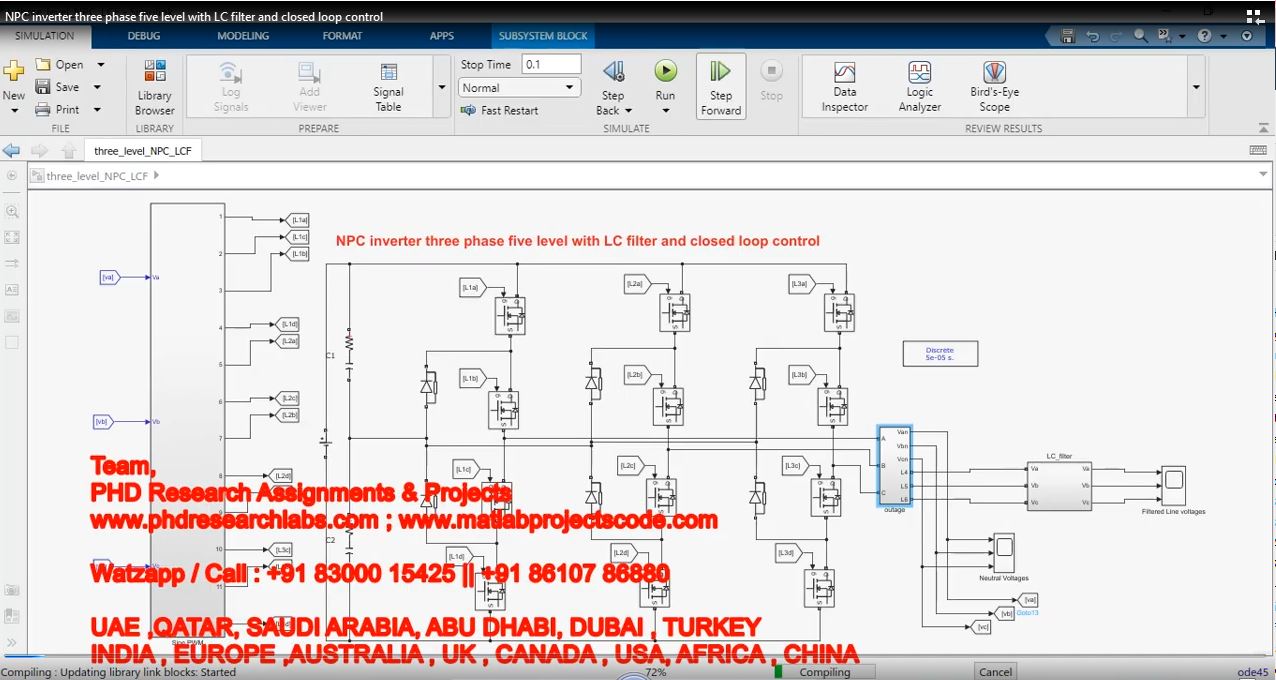
Task: Click the Compiling progress bar
Action: [x=824, y=672]
